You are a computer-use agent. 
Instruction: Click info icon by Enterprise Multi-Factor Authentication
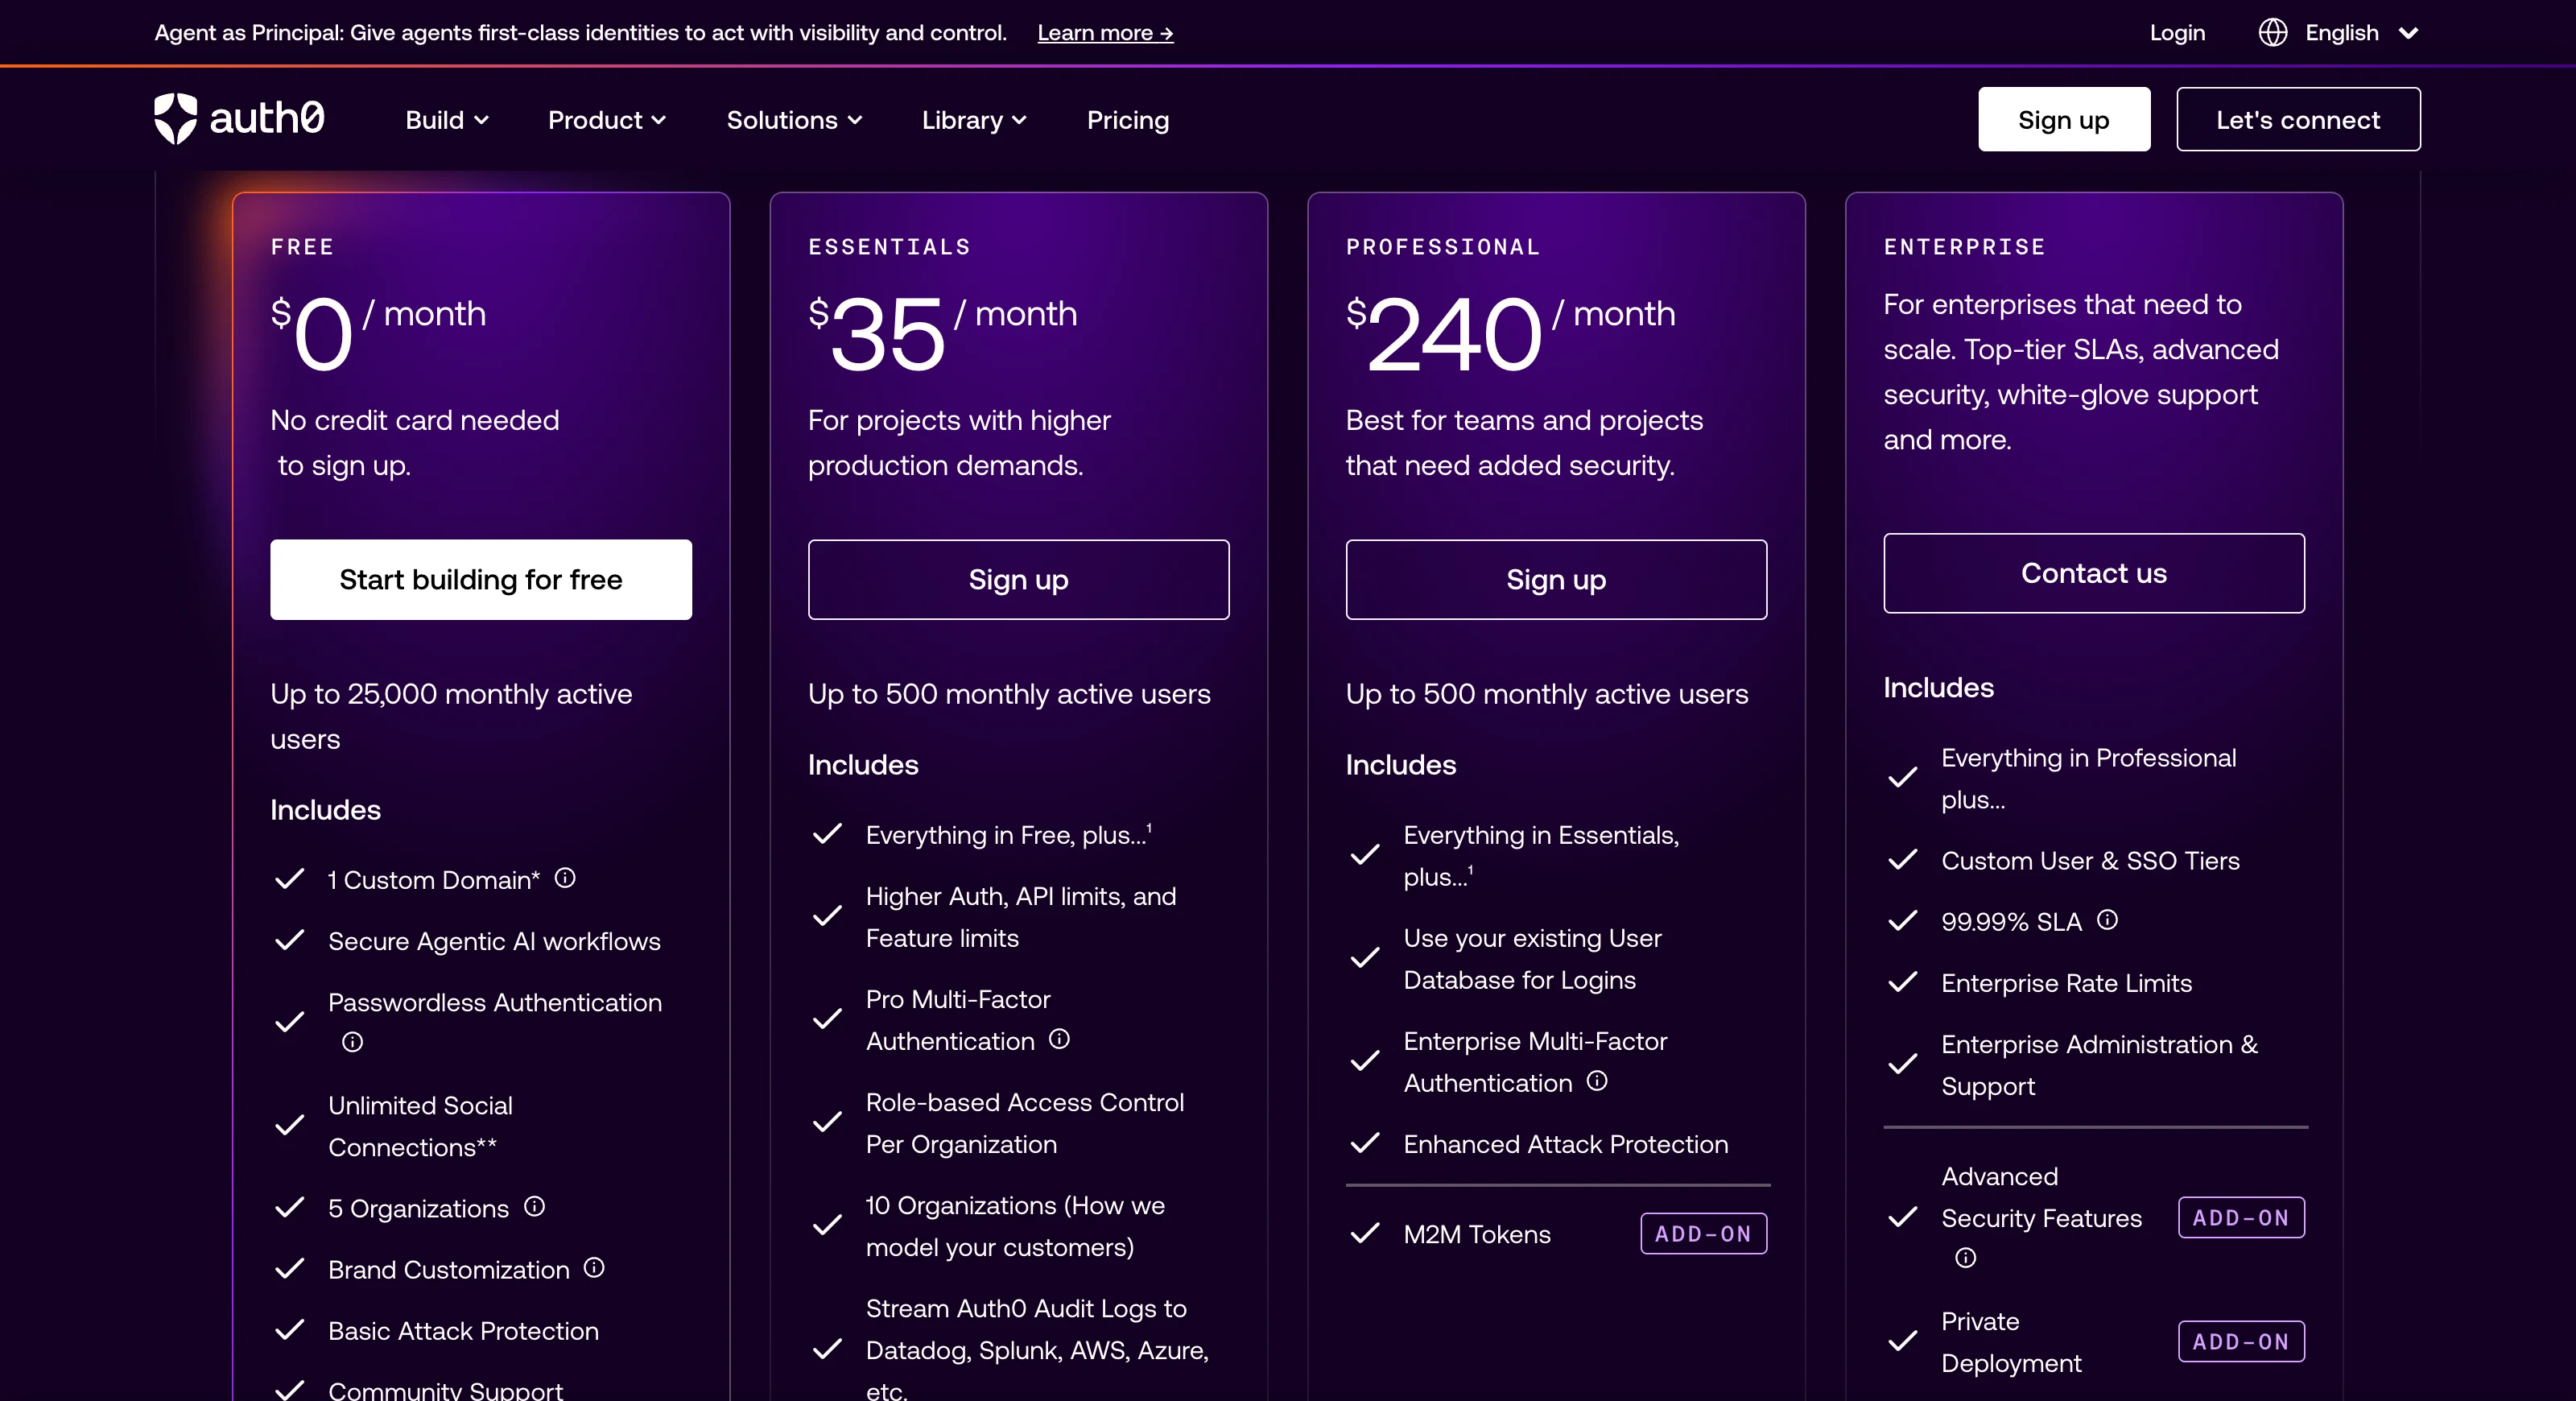1597,1081
